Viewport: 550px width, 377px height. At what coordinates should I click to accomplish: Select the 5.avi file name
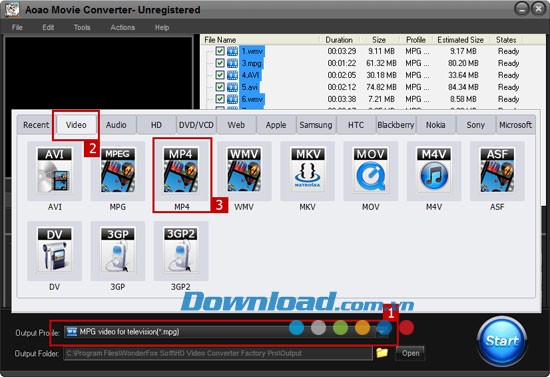click(x=250, y=87)
